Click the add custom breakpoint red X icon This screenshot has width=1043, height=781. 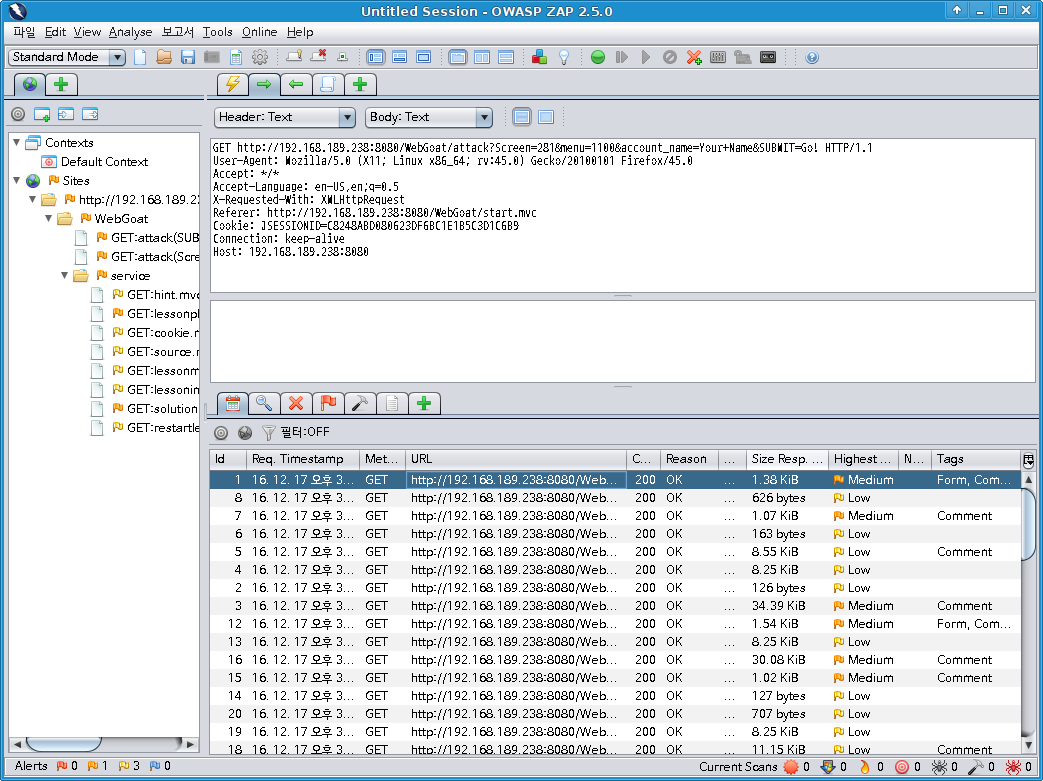694,57
